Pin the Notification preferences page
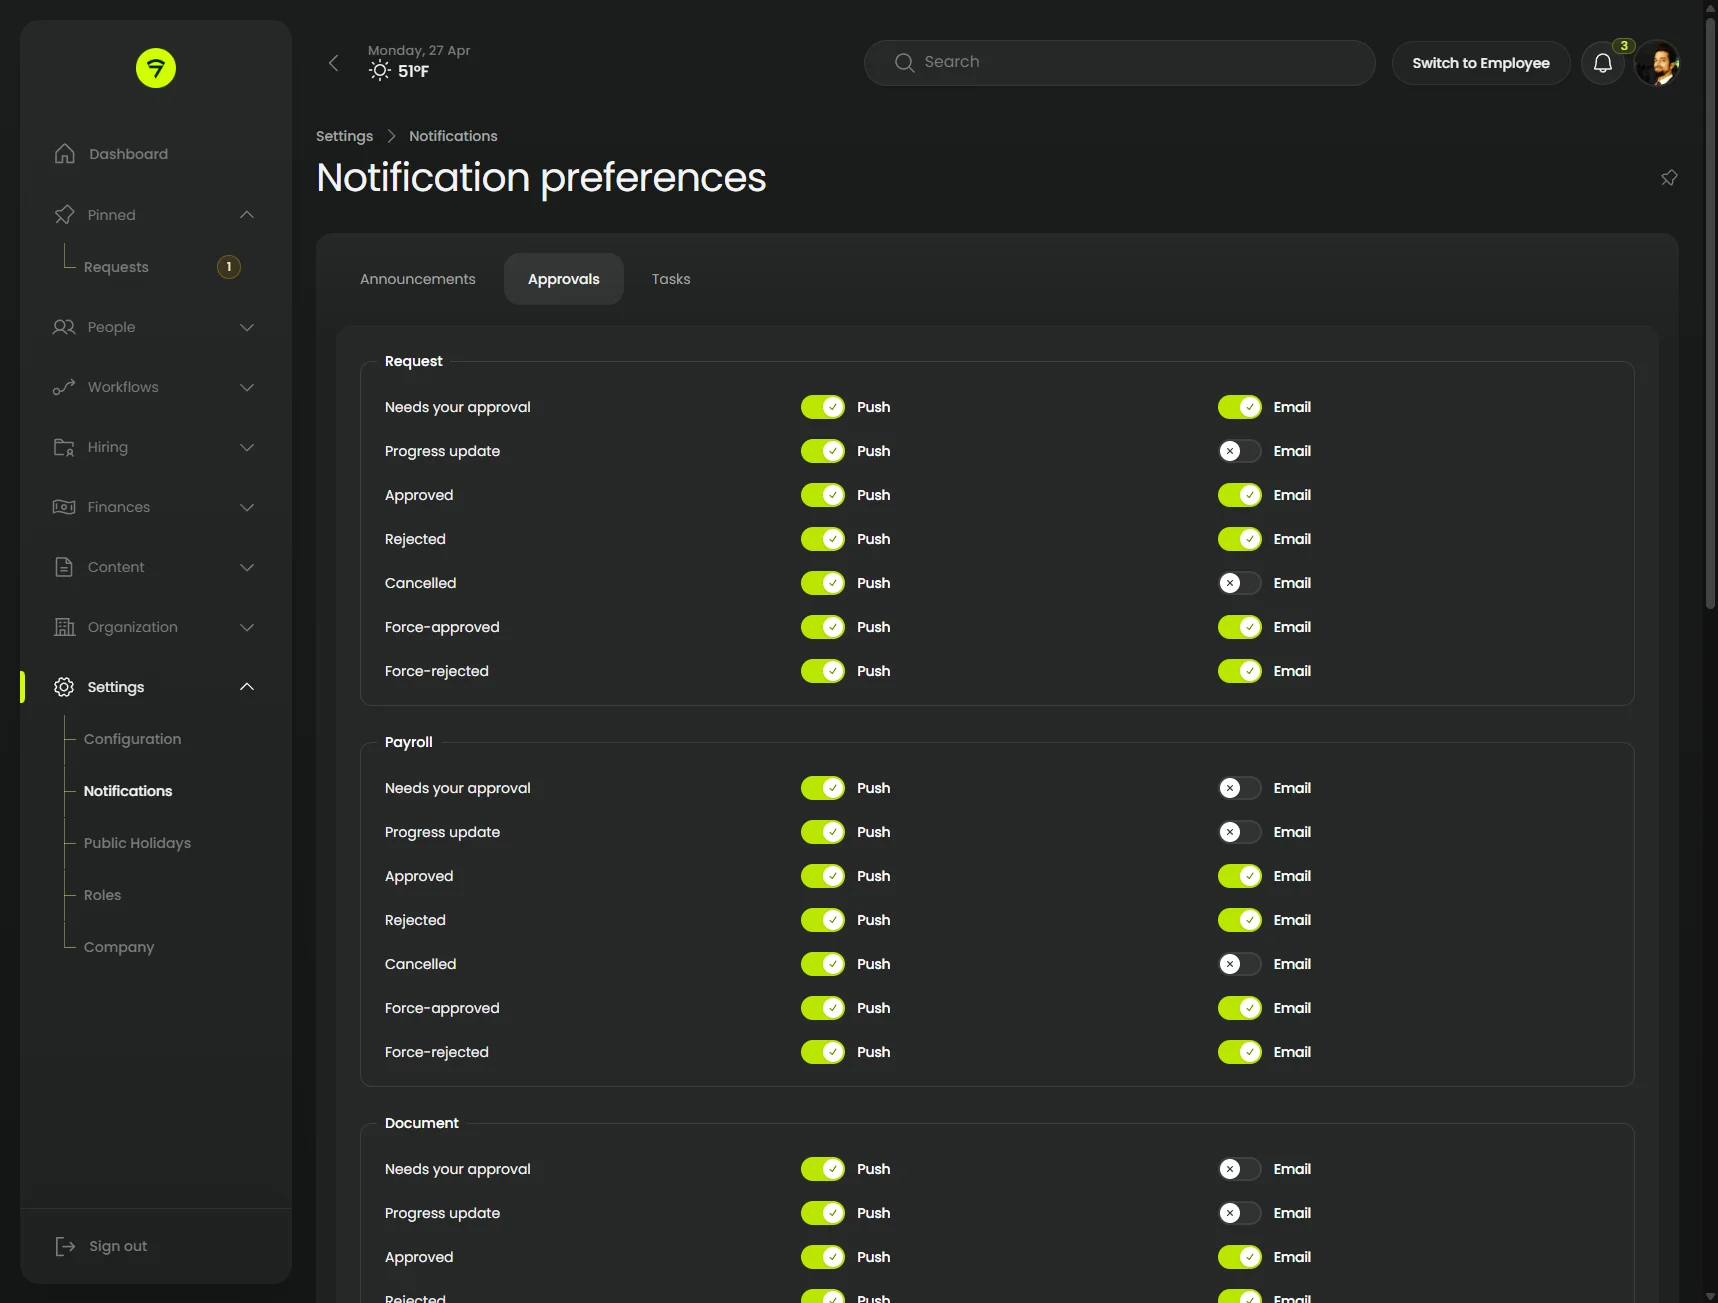The image size is (1718, 1303). coord(1669,177)
